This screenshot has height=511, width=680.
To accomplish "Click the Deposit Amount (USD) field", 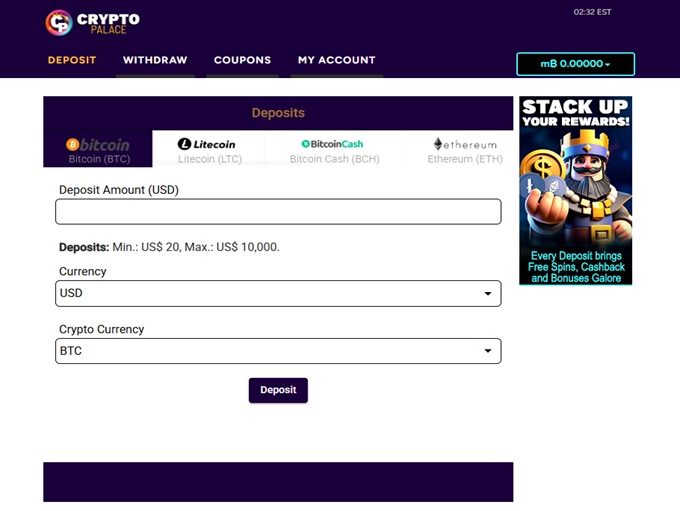I will pyautogui.click(x=278, y=212).
